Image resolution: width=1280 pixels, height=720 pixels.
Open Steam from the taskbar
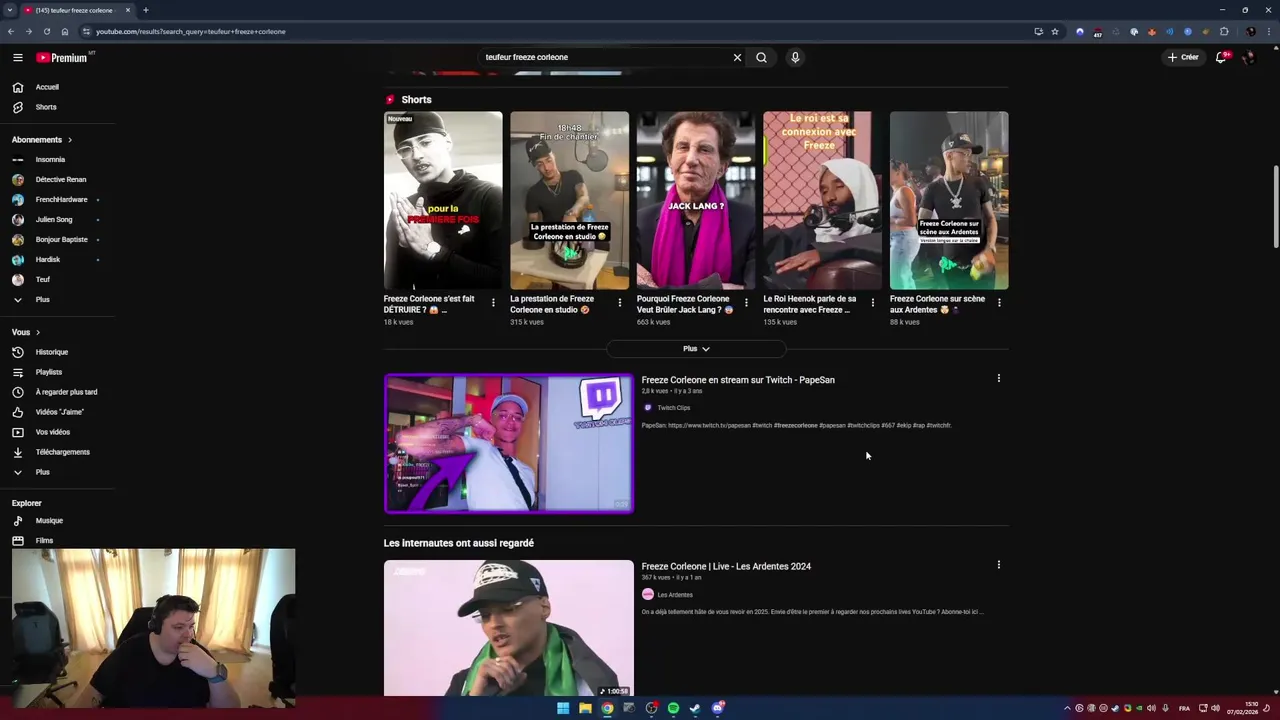(695, 708)
